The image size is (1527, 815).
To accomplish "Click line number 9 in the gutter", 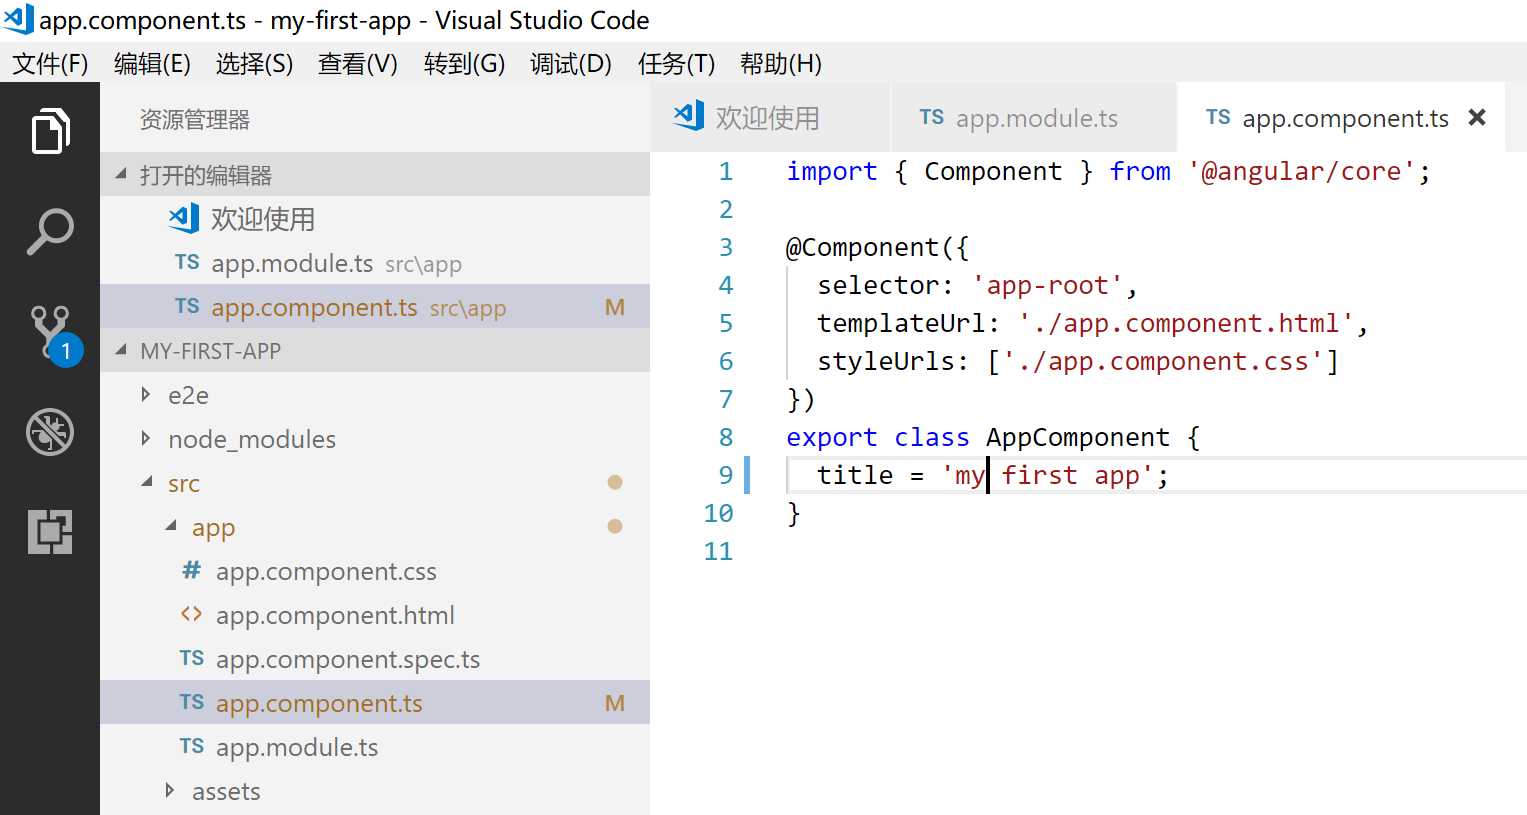I will tap(726, 475).
